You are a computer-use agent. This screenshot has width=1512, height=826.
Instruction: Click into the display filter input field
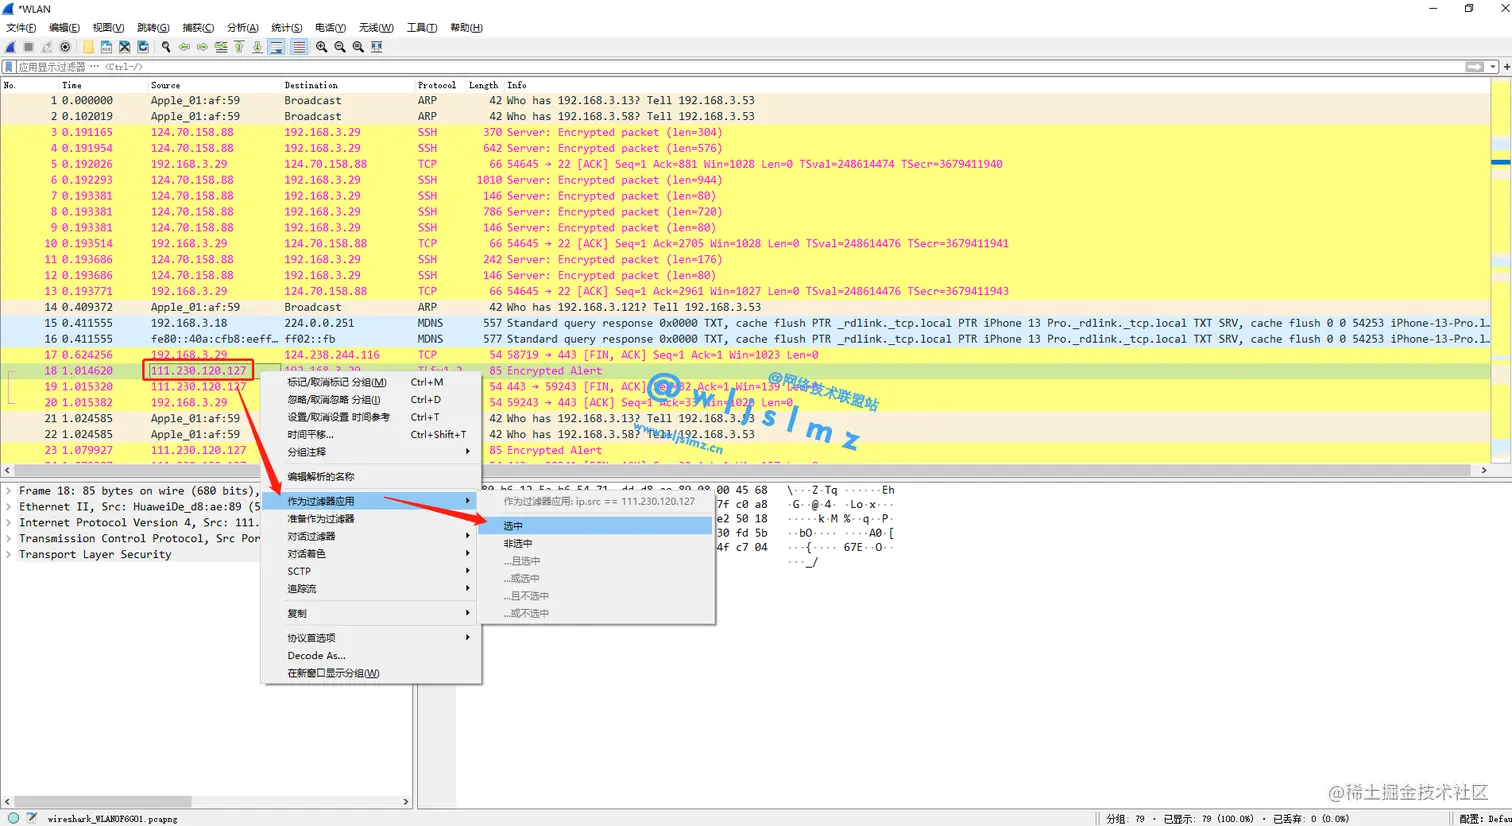(x=740, y=67)
